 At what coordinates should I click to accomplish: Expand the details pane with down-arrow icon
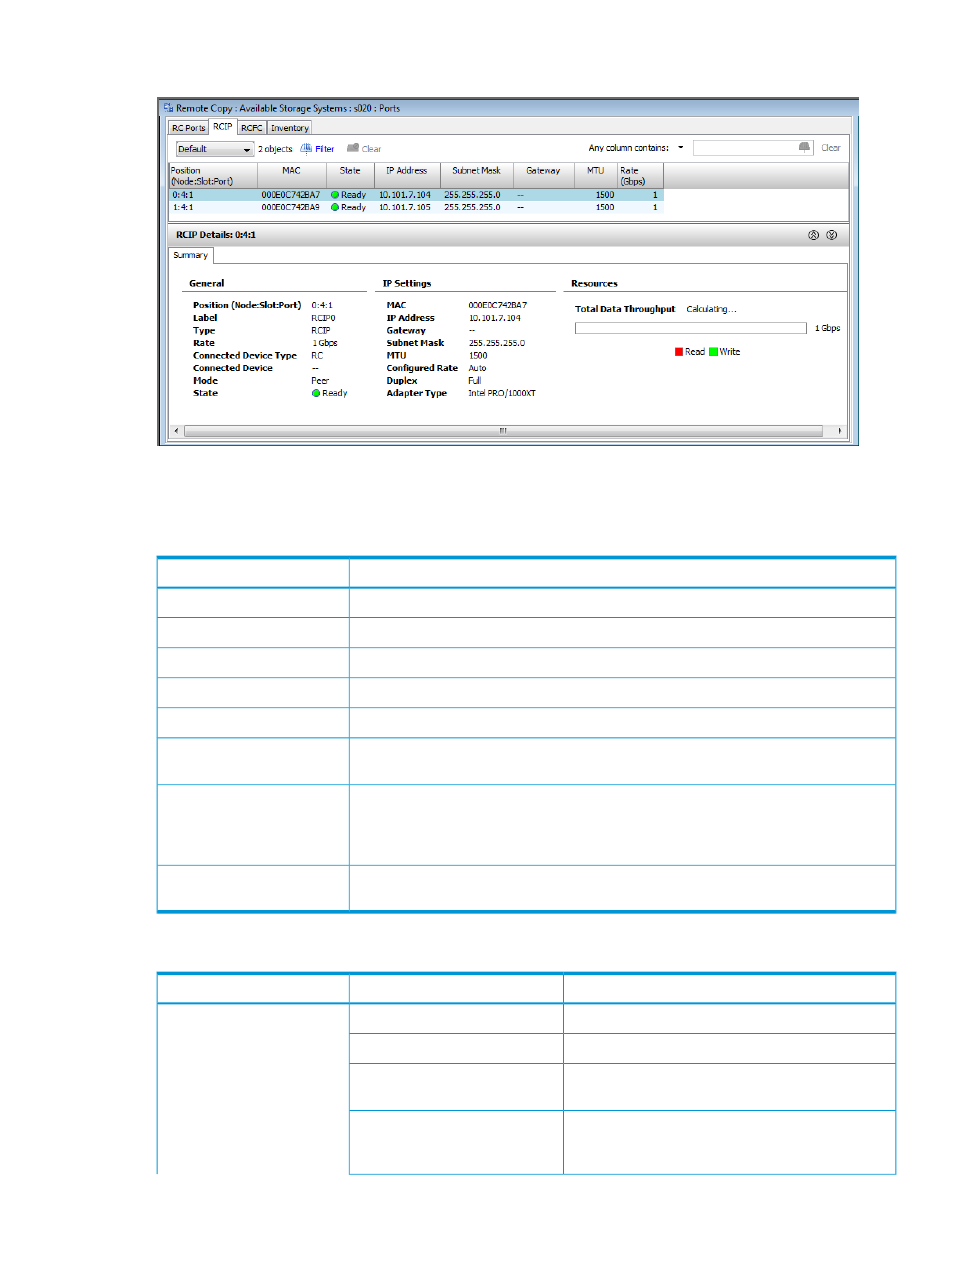click(x=832, y=235)
